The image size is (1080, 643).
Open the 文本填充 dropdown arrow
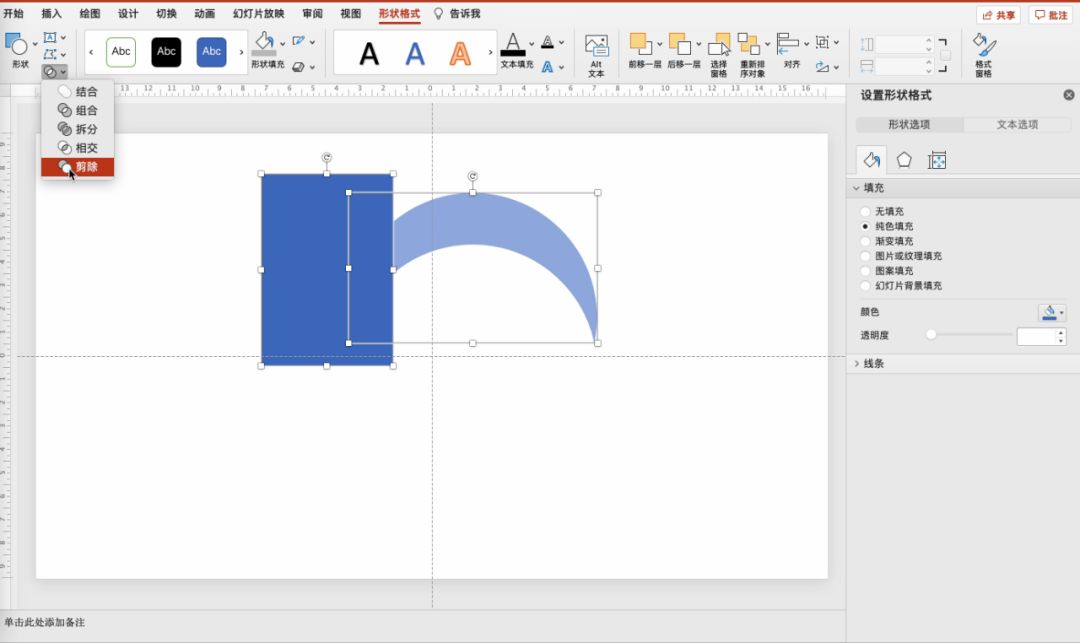coord(532,44)
